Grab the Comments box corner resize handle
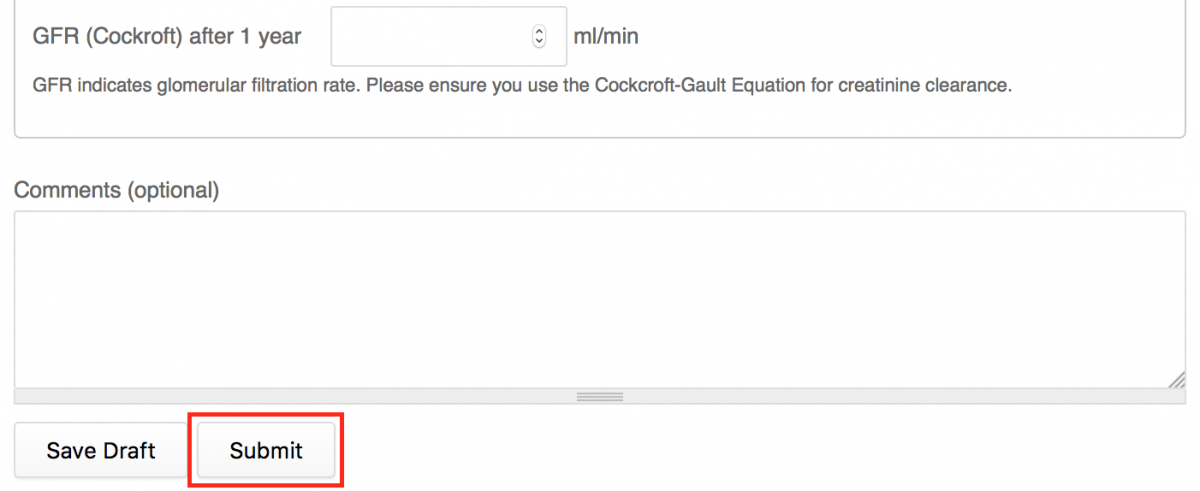The height and width of the screenshot is (491, 1200). 1177,379
